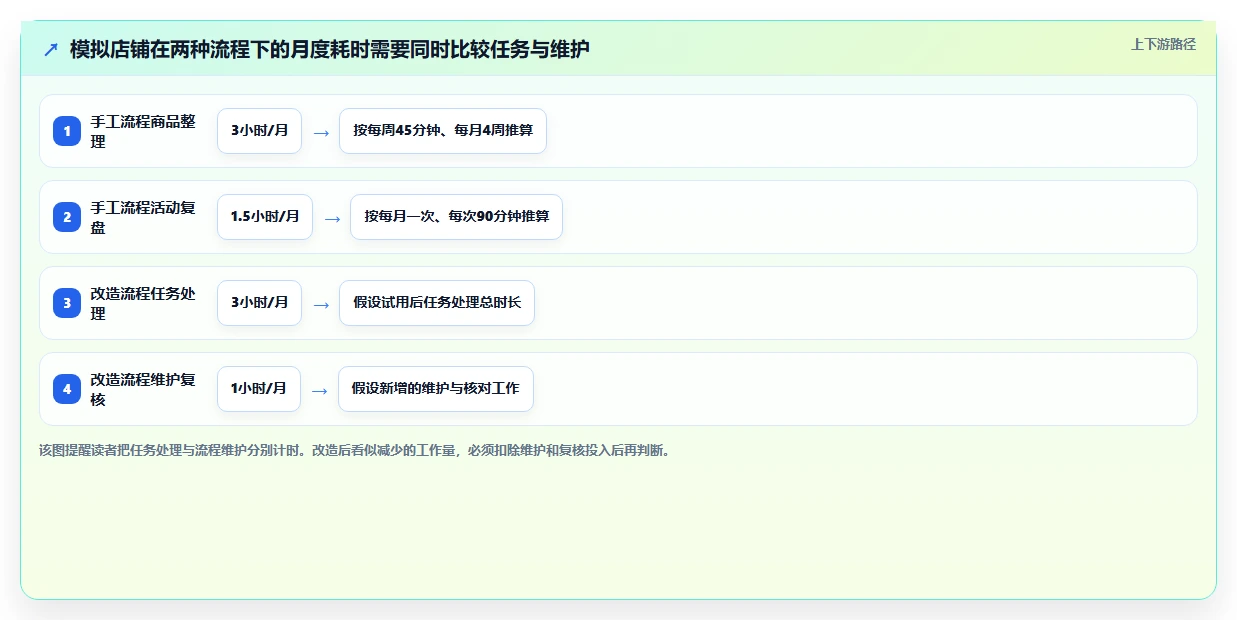The image size is (1237, 620).
Task: Click the arrow in the 改造流程任务处理 row
Action: tap(321, 304)
